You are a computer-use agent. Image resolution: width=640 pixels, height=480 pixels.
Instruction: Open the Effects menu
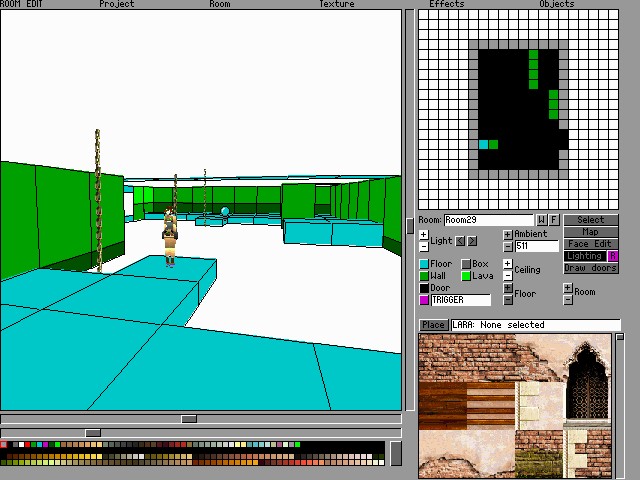tap(447, 4)
